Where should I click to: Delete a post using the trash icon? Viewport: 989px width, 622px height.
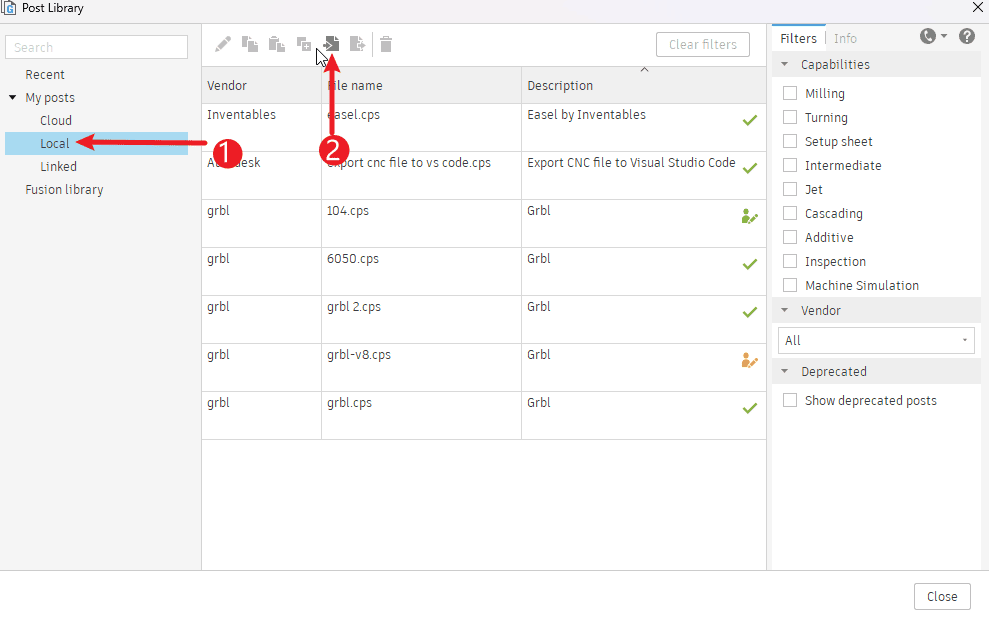coord(385,43)
